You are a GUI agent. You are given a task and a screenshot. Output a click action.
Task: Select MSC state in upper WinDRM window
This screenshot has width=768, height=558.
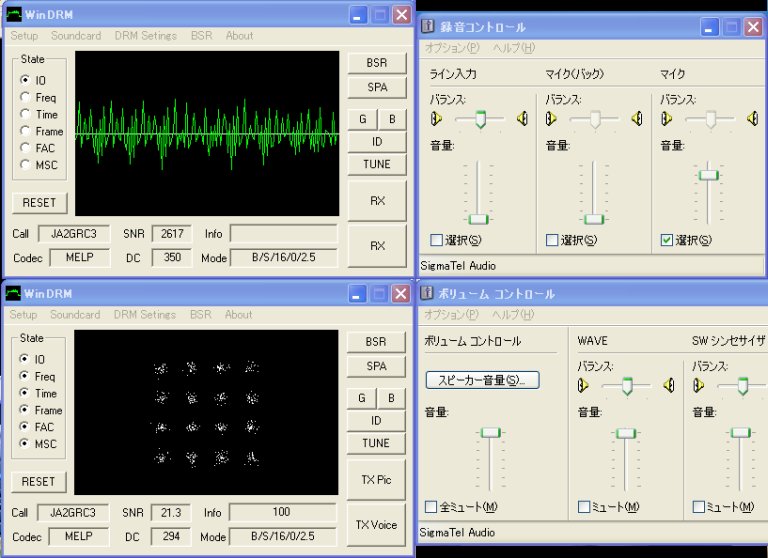[x=25, y=165]
